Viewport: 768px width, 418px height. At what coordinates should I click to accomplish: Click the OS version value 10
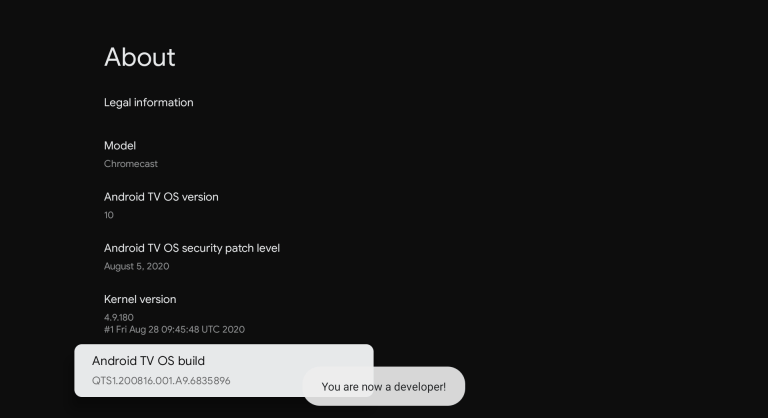pyautogui.click(x=109, y=215)
